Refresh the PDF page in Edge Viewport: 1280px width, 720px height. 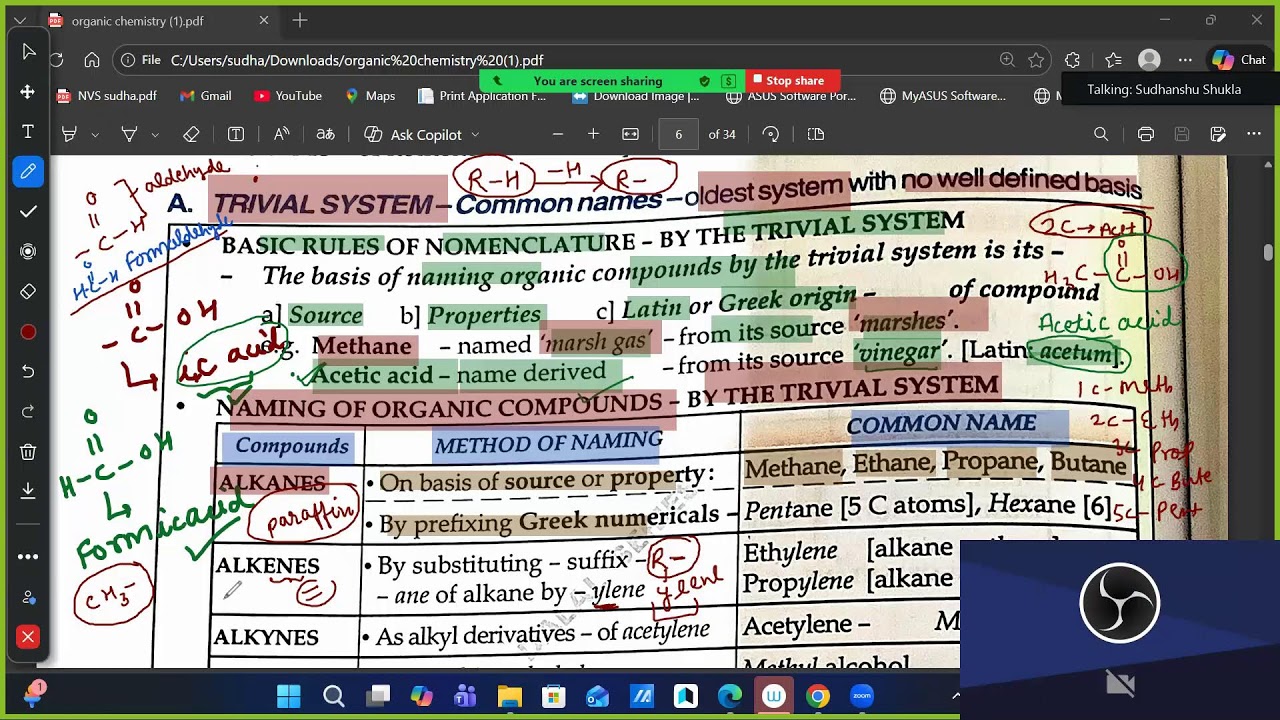coord(56,60)
